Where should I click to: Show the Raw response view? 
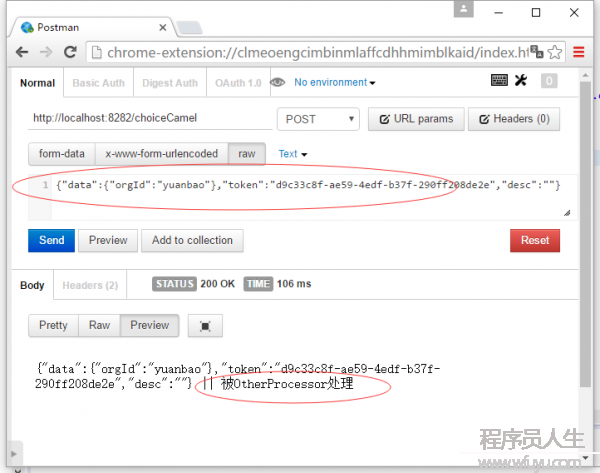99,325
